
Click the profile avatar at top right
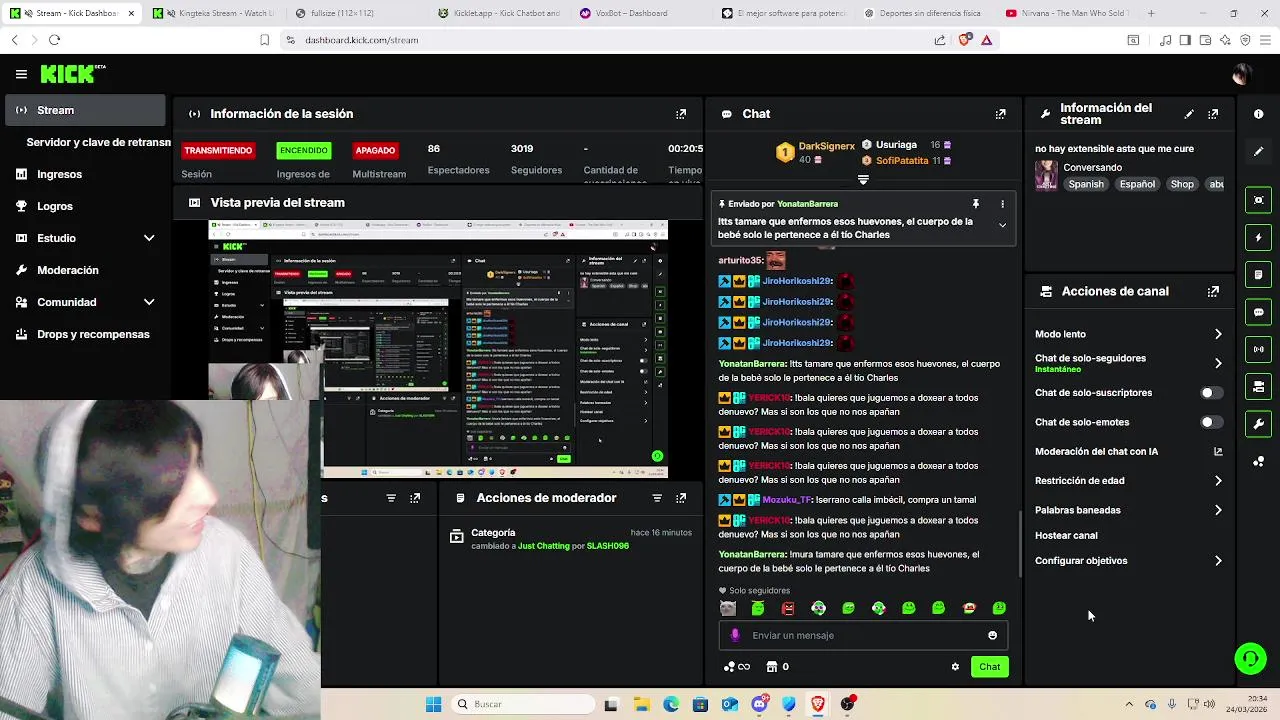point(1241,74)
